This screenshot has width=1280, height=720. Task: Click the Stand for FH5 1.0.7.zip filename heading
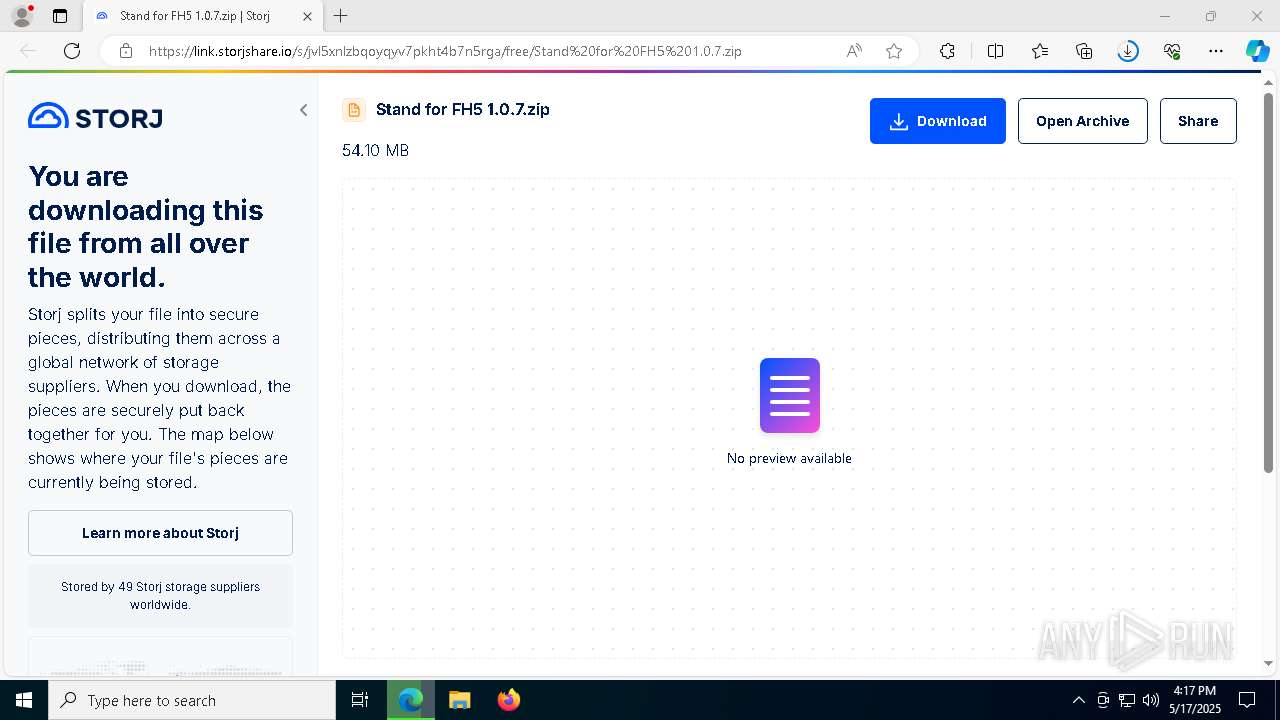coord(463,109)
